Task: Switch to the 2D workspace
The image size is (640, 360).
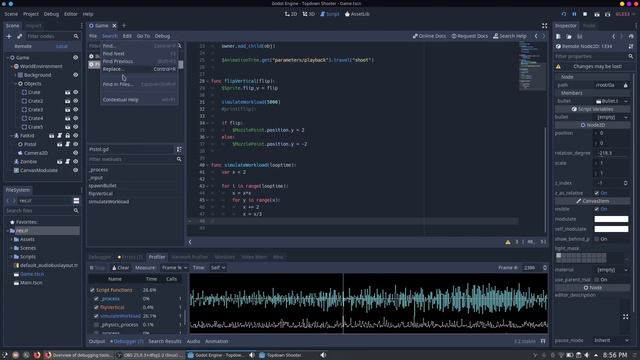Action: tap(291, 14)
